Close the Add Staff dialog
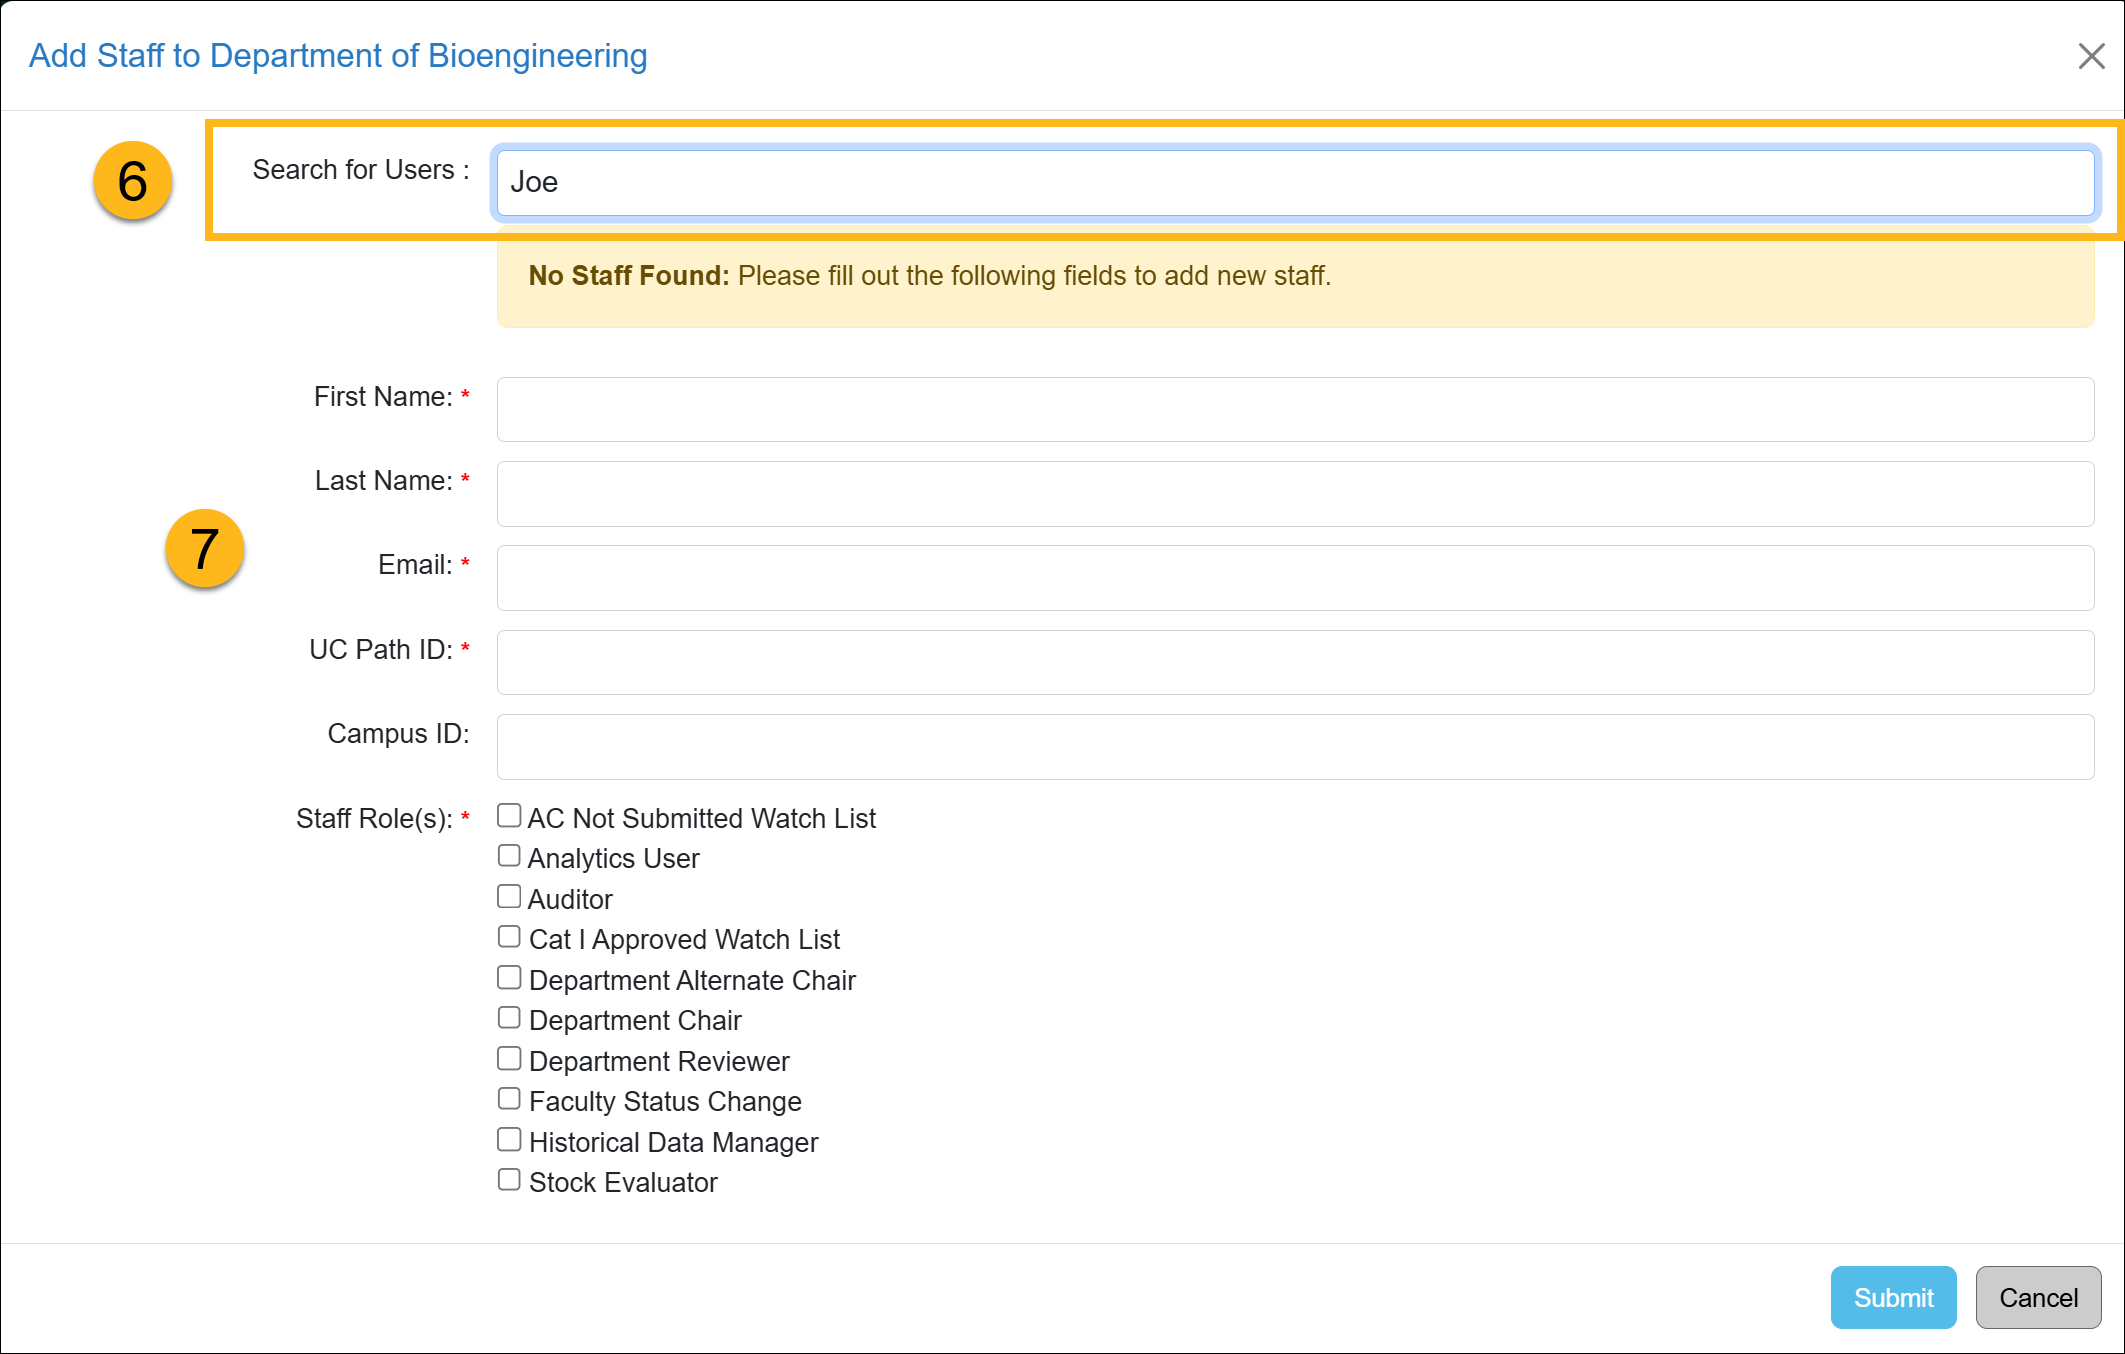 coord(2091,56)
